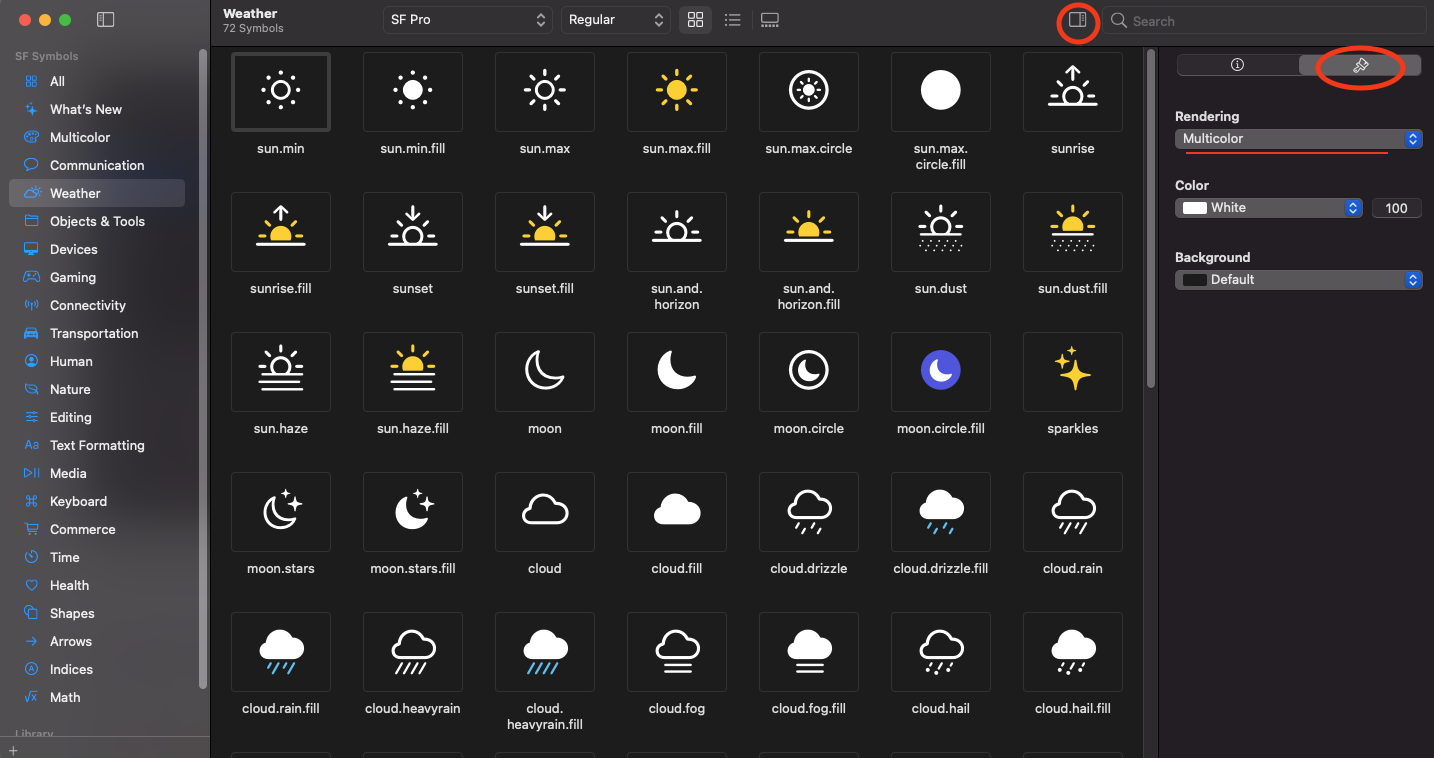The height and width of the screenshot is (758, 1434).
Task: Open the Commerce category
Action: click(x=97, y=529)
